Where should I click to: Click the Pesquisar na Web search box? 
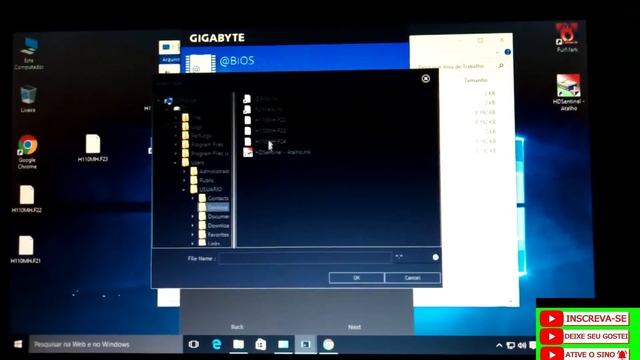[105, 344]
